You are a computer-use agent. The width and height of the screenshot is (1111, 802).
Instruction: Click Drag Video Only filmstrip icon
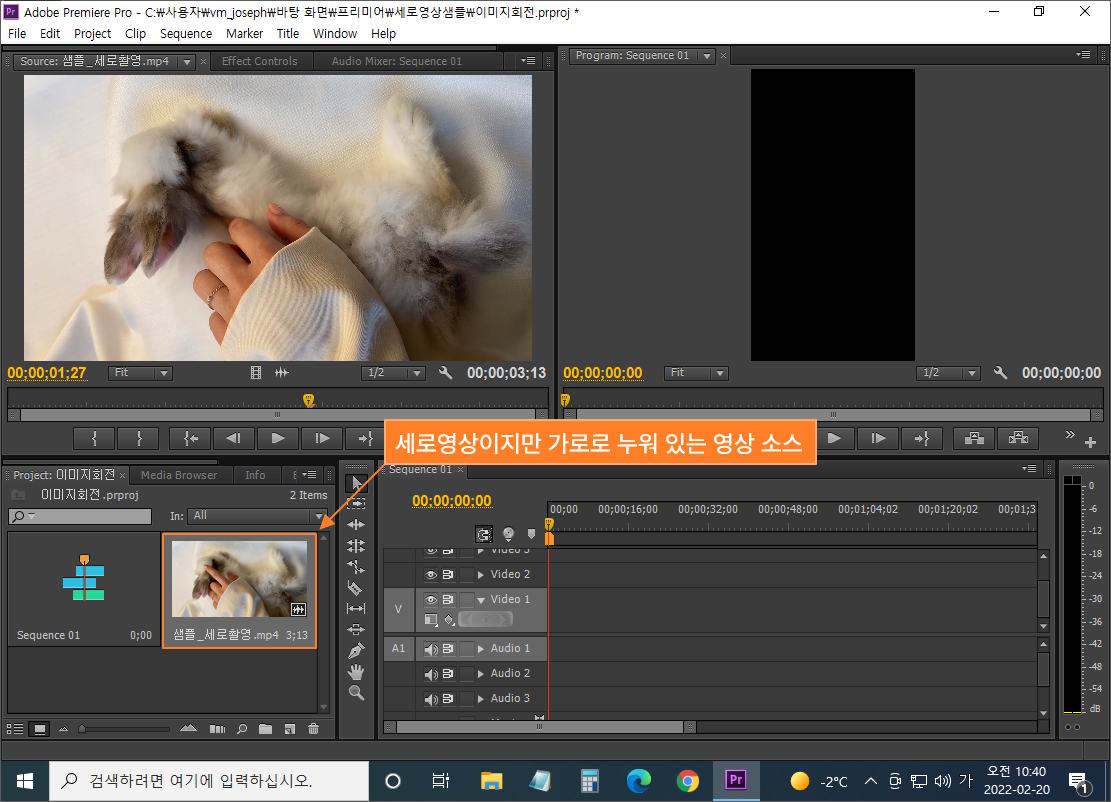coord(256,373)
